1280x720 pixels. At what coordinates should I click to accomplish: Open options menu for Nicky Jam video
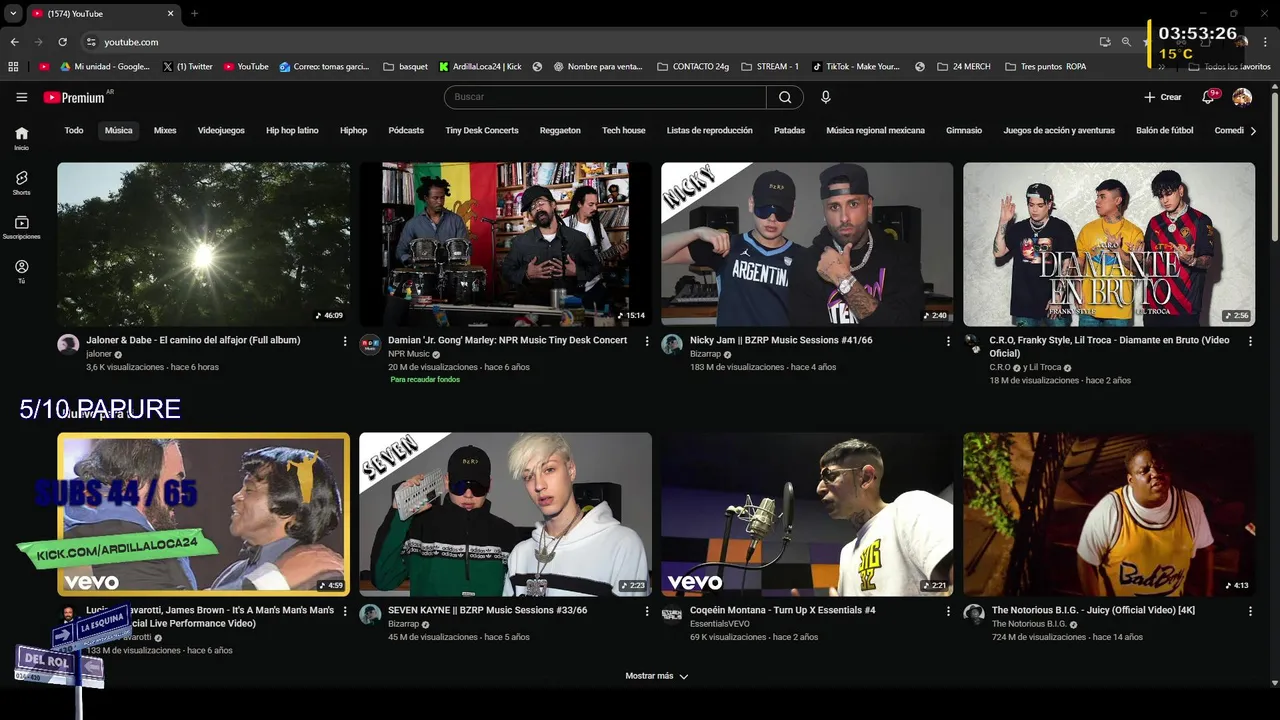tap(949, 341)
